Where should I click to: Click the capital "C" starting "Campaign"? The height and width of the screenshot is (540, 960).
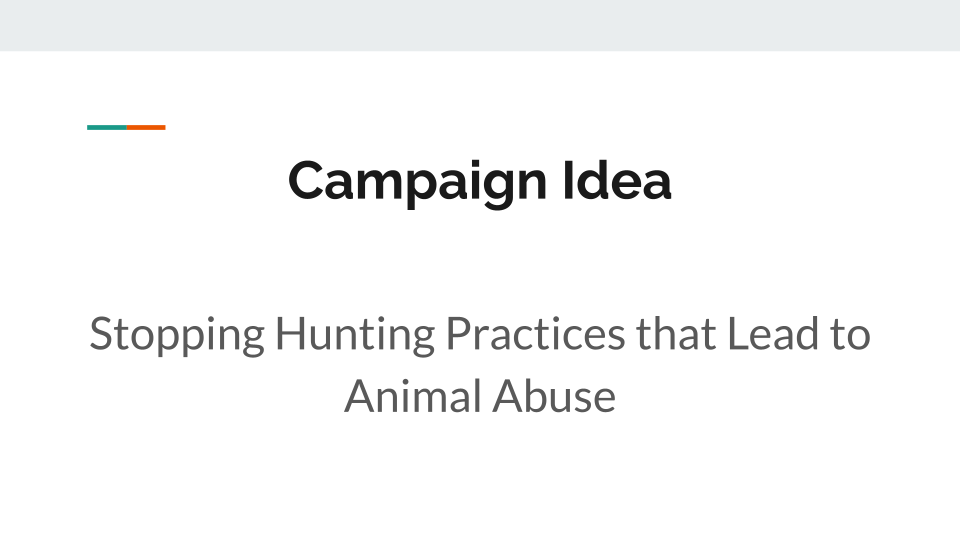308,180
